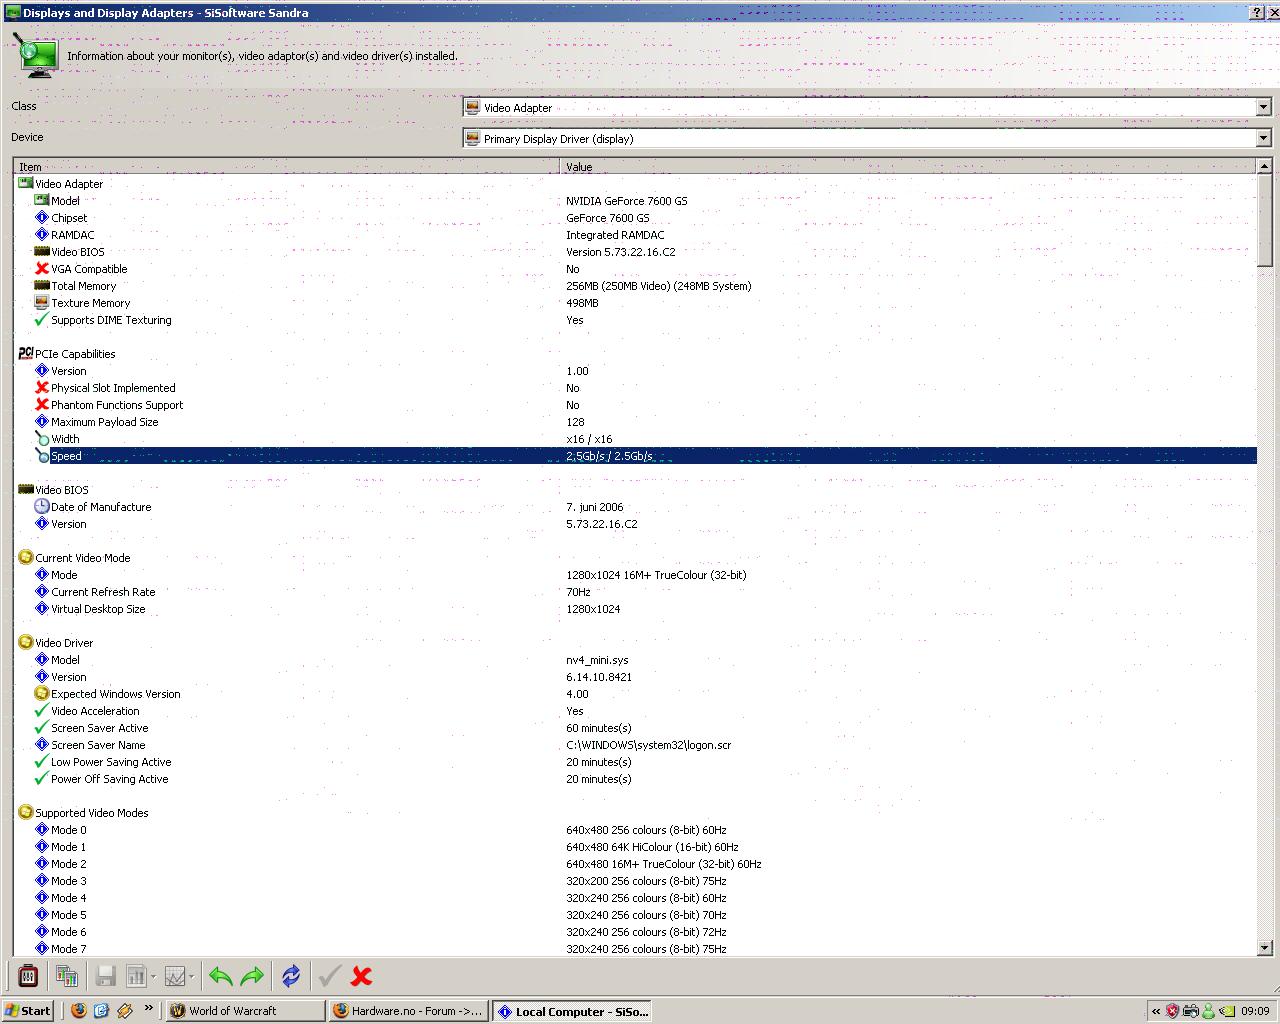This screenshot has height=1024, width=1280.
Task: Expand hidden system tray icons chevron
Action: pos(1156,1011)
